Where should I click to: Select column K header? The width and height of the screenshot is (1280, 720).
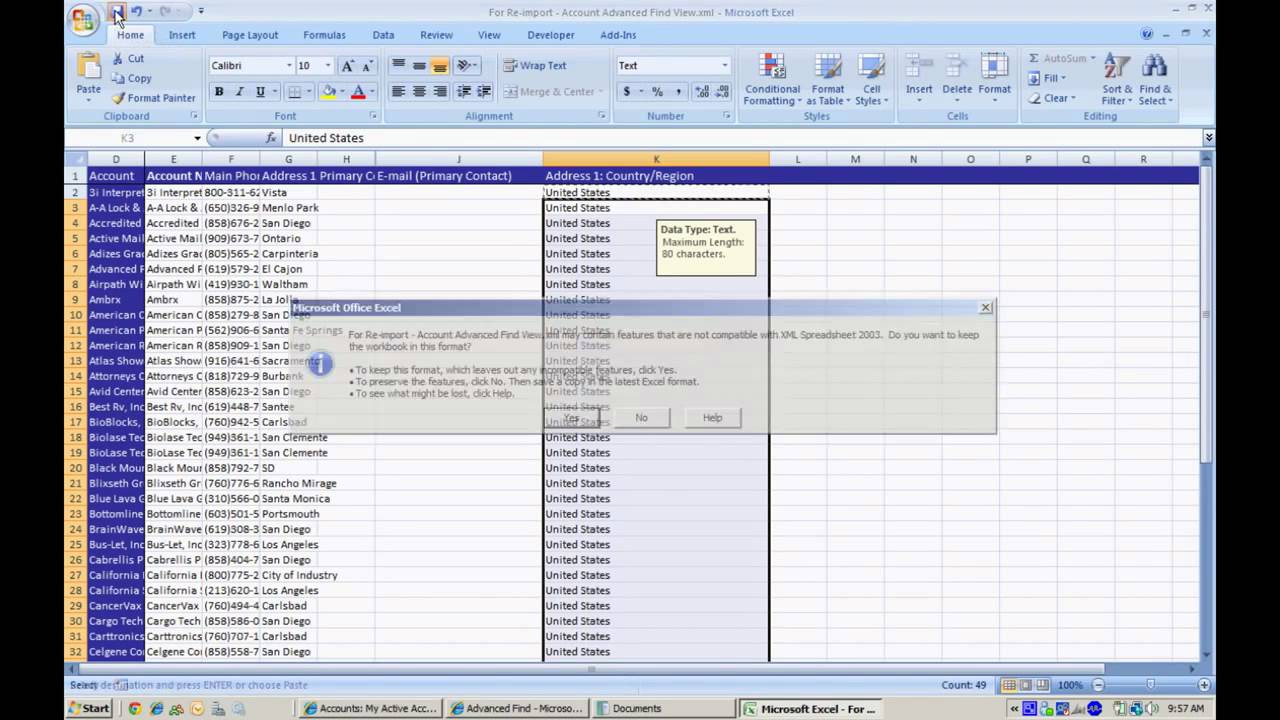click(656, 160)
